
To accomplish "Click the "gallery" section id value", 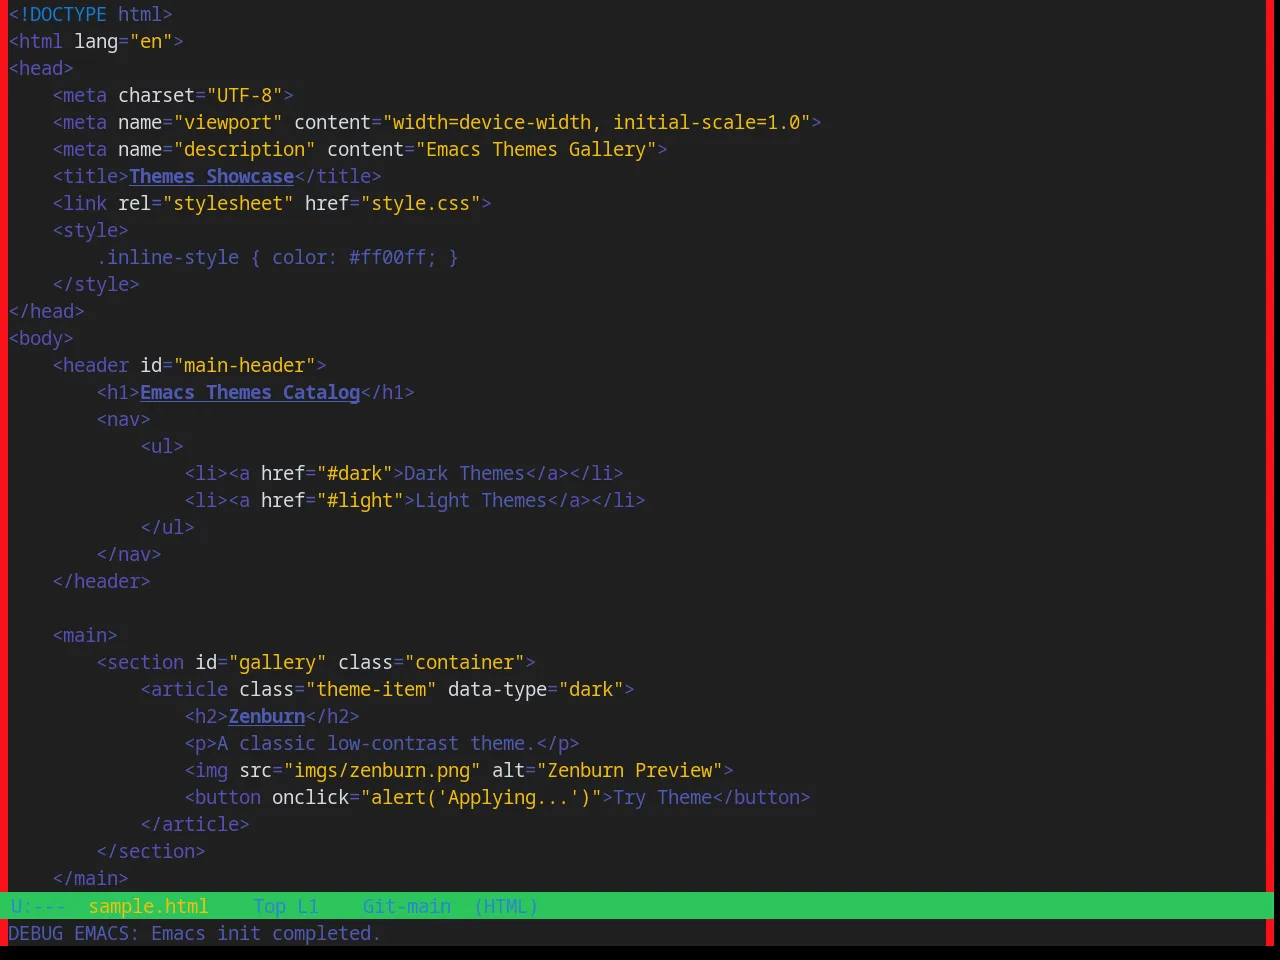I will pos(277,662).
